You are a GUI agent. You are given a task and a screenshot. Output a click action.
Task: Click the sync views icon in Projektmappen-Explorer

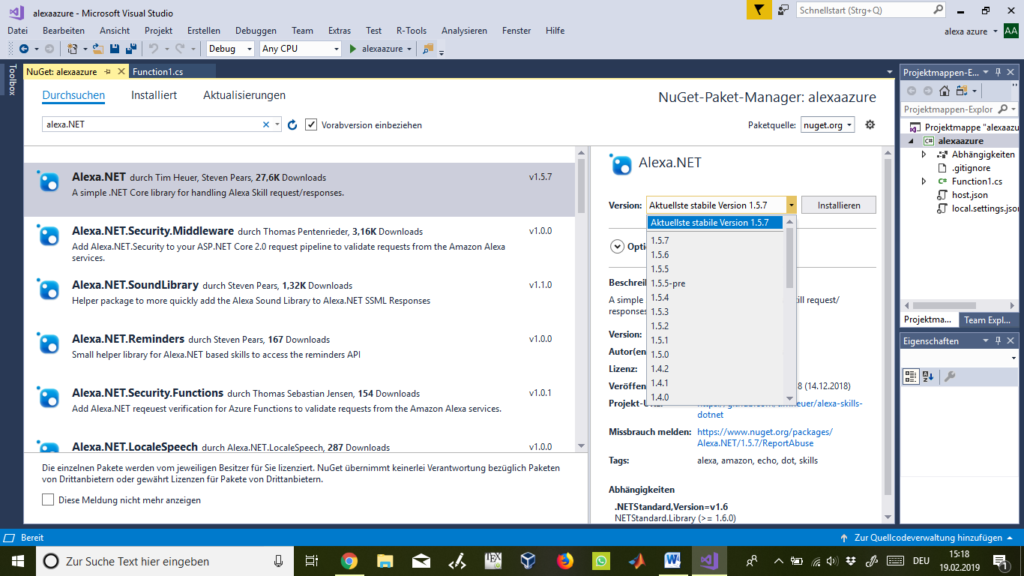961,91
